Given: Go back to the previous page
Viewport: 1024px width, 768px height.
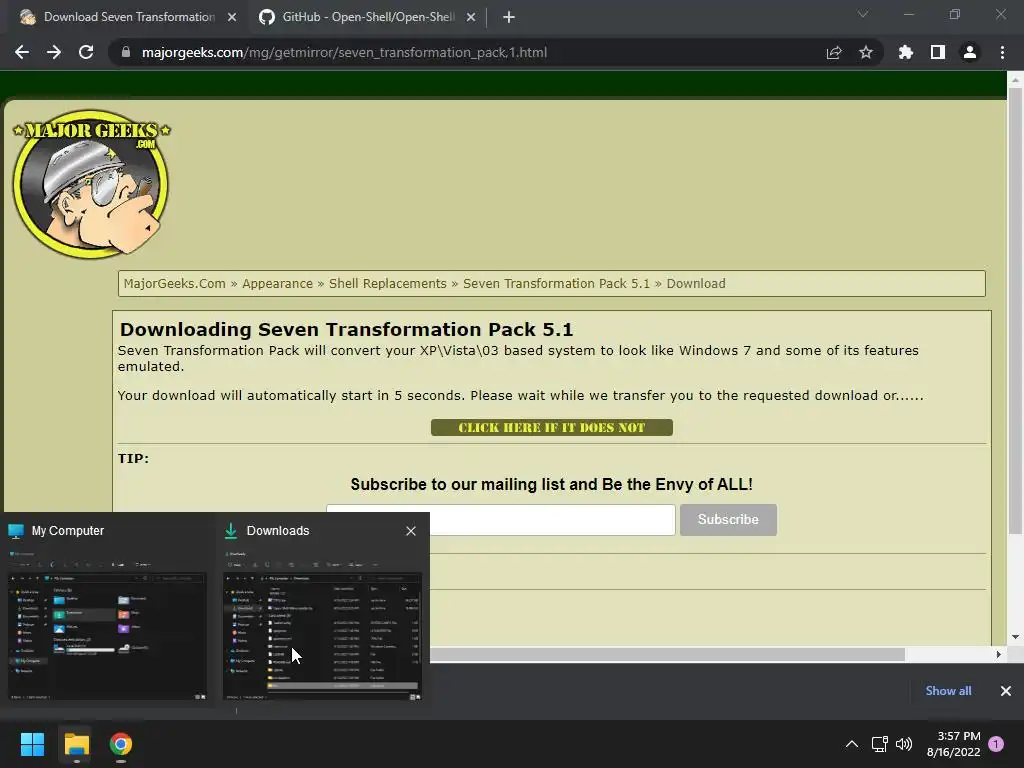Looking at the screenshot, I should click(22, 52).
